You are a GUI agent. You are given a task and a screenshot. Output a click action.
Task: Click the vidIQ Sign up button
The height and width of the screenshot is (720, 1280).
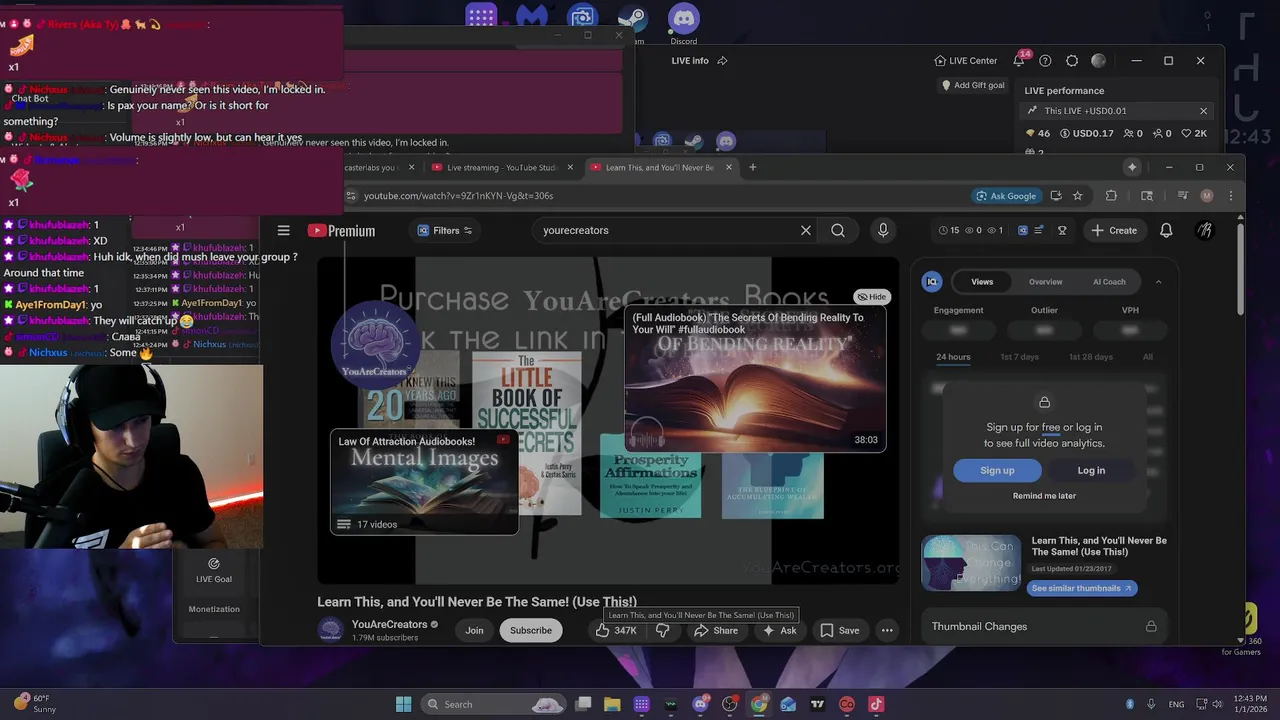[997, 470]
